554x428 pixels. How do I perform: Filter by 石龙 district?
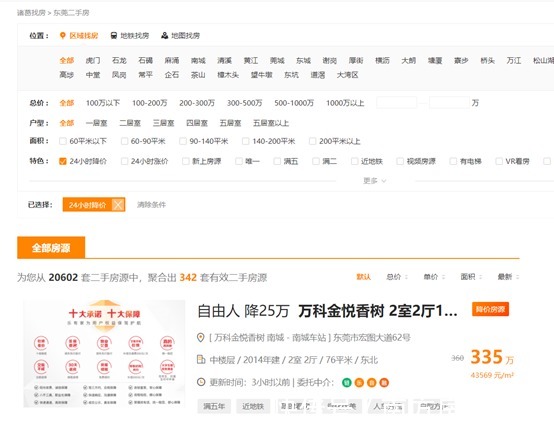click(119, 60)
